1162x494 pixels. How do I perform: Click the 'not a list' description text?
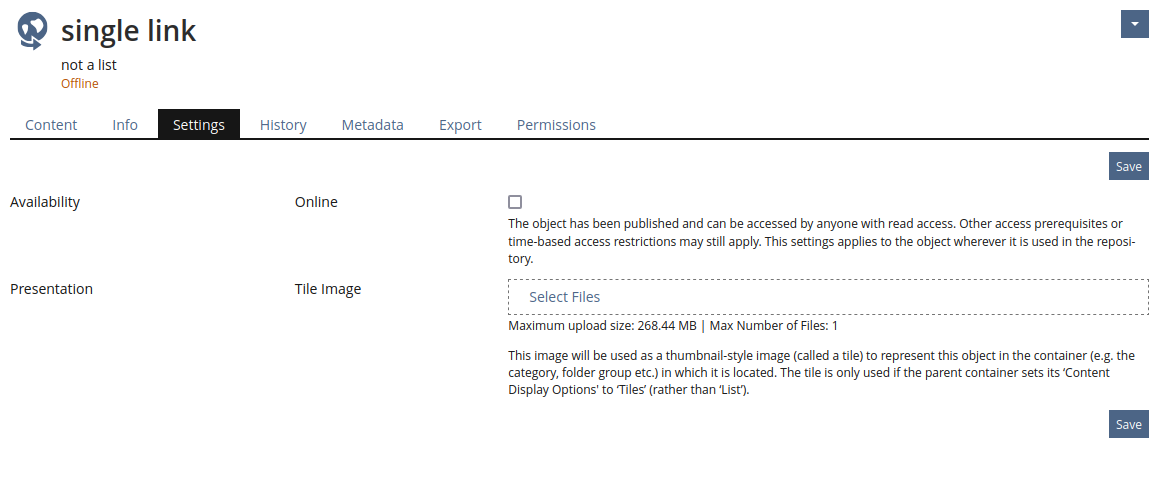tap(89, 65)
